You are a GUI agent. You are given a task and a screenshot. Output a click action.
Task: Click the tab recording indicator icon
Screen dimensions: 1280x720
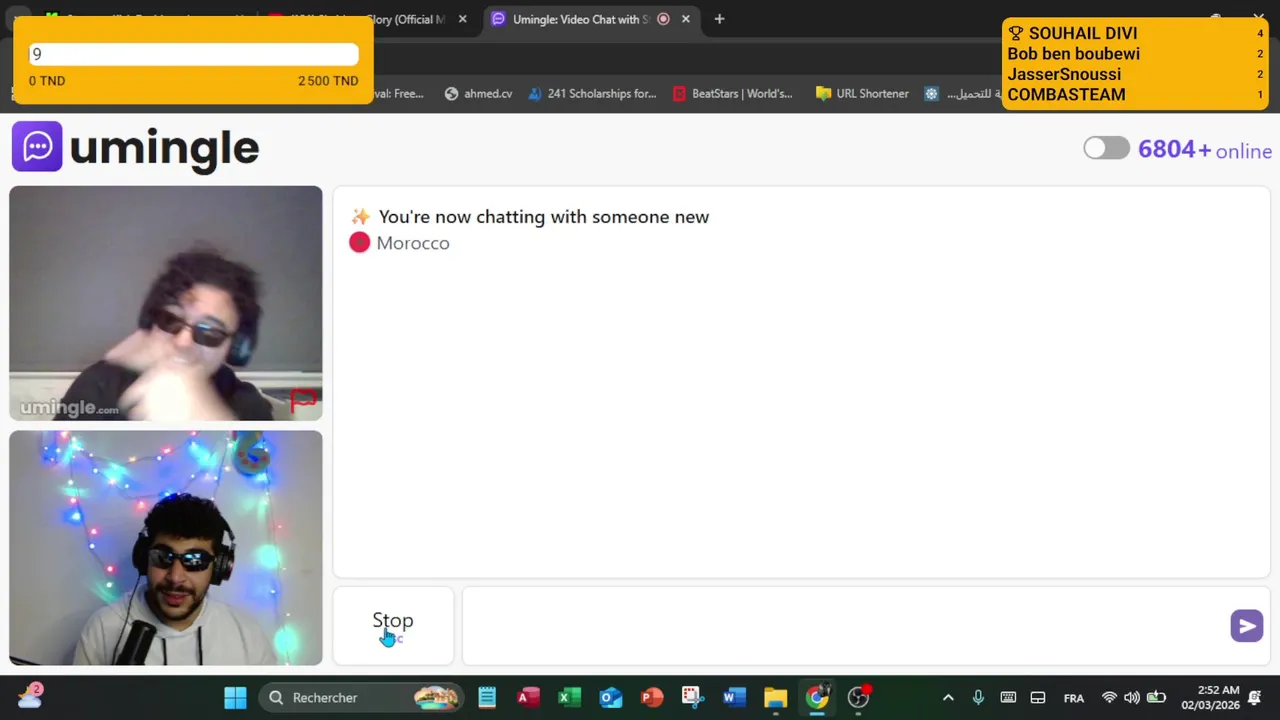pyautogui.click(x=663, y=19)
